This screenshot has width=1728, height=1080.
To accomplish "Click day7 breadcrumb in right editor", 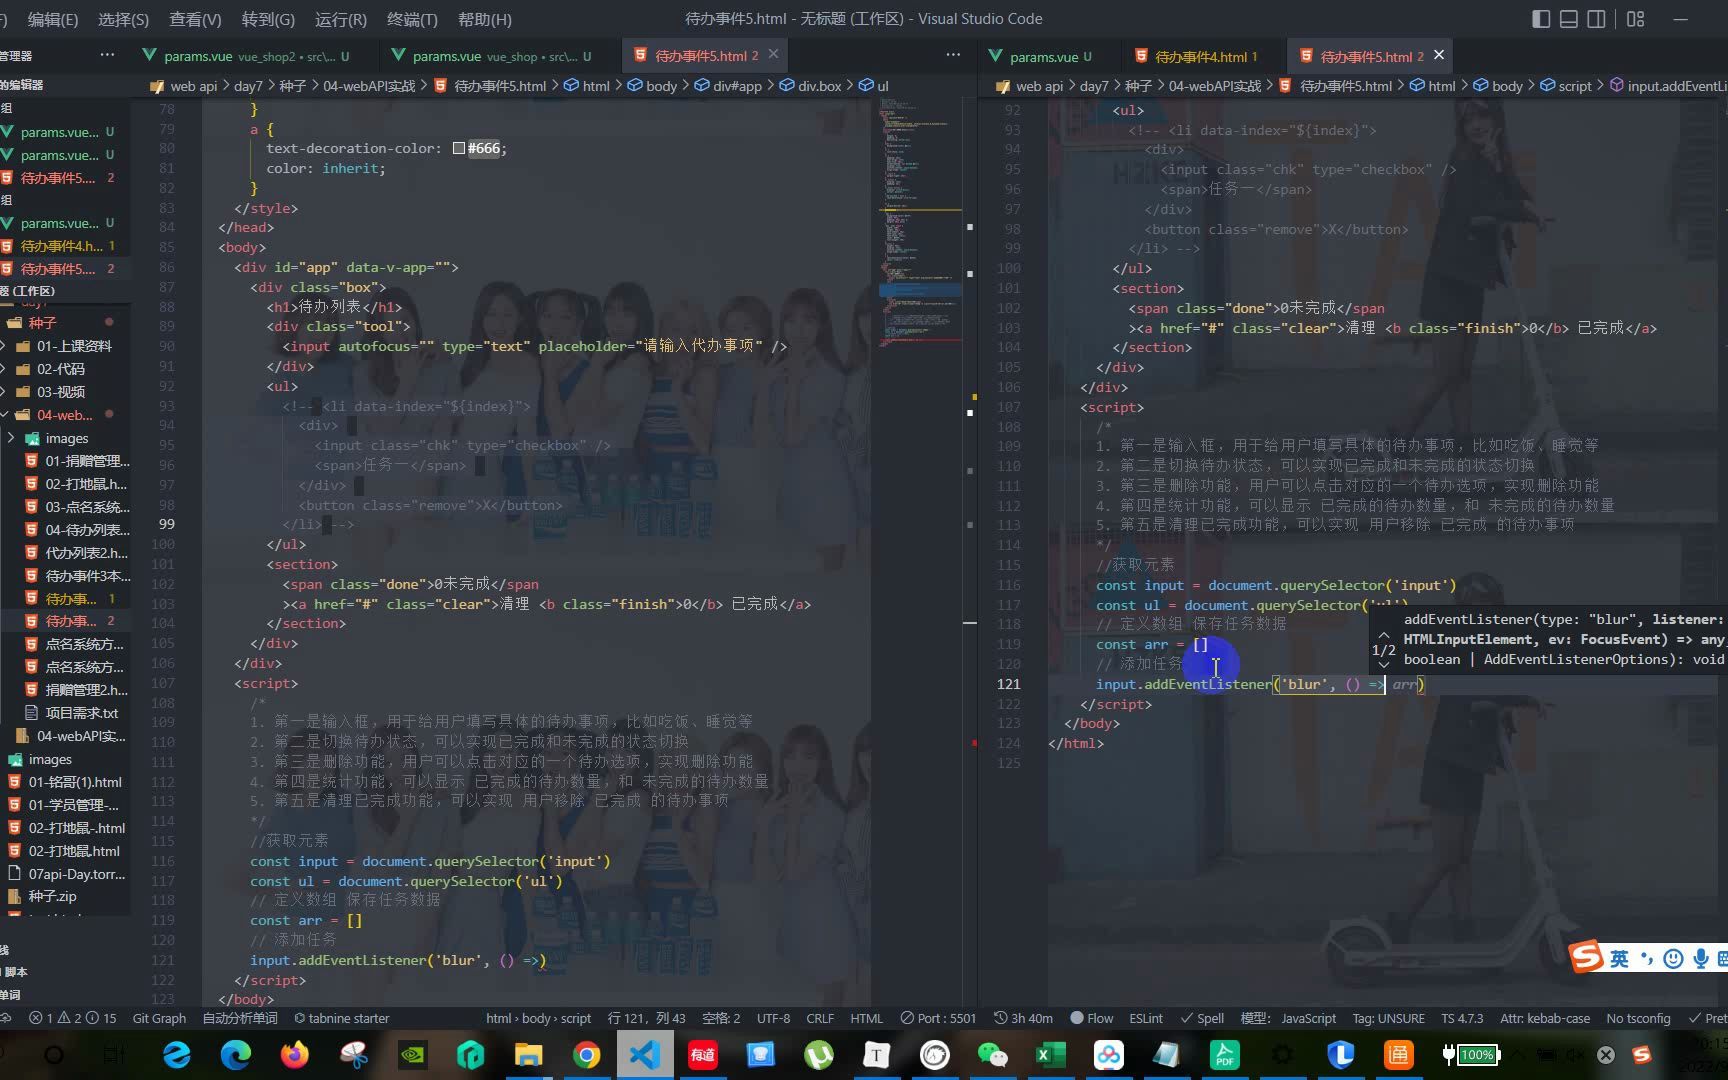I will (1094, 86).
